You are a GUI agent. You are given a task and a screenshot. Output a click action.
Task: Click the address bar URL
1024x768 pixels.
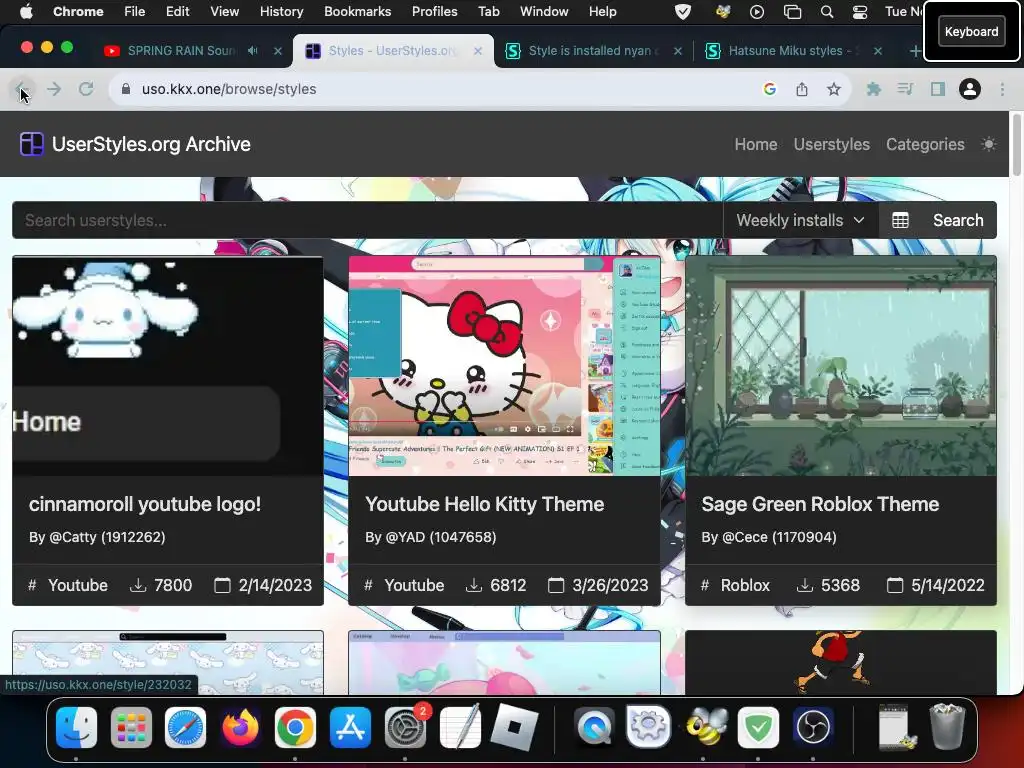[229, 89]
